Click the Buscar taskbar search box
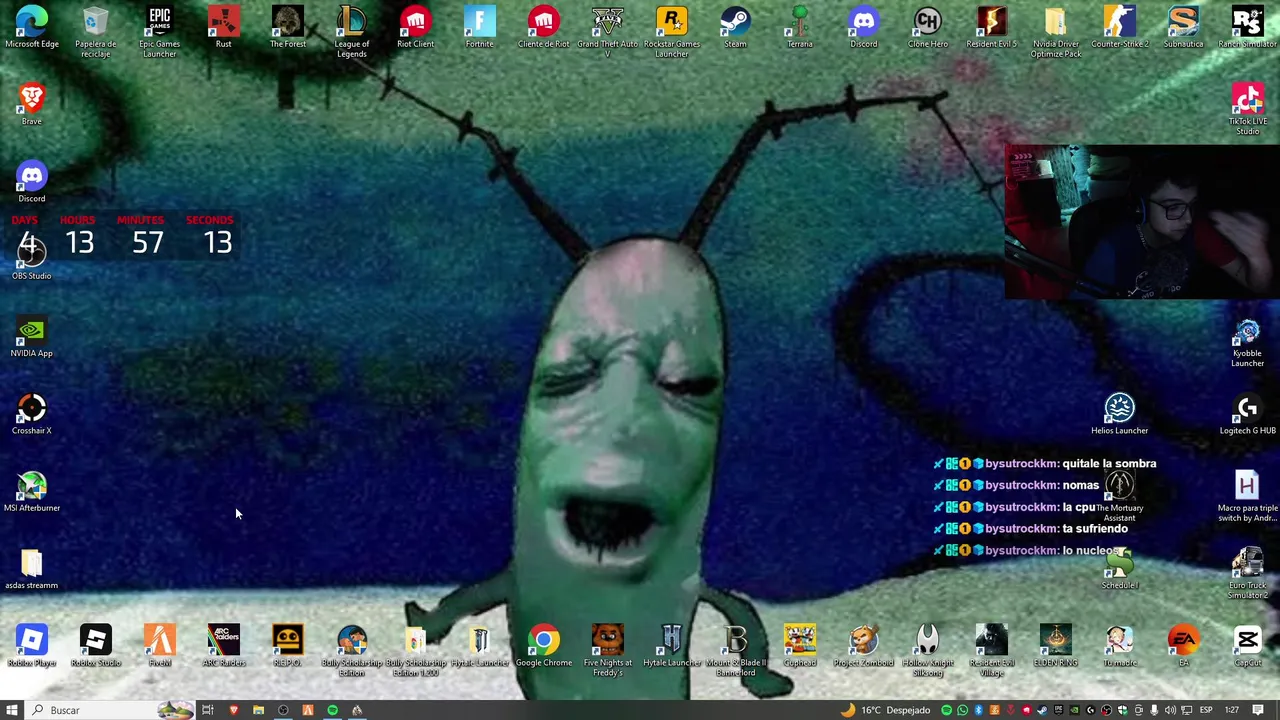The width and height of the screenshot is (1280, 720). tap(110, 710)
